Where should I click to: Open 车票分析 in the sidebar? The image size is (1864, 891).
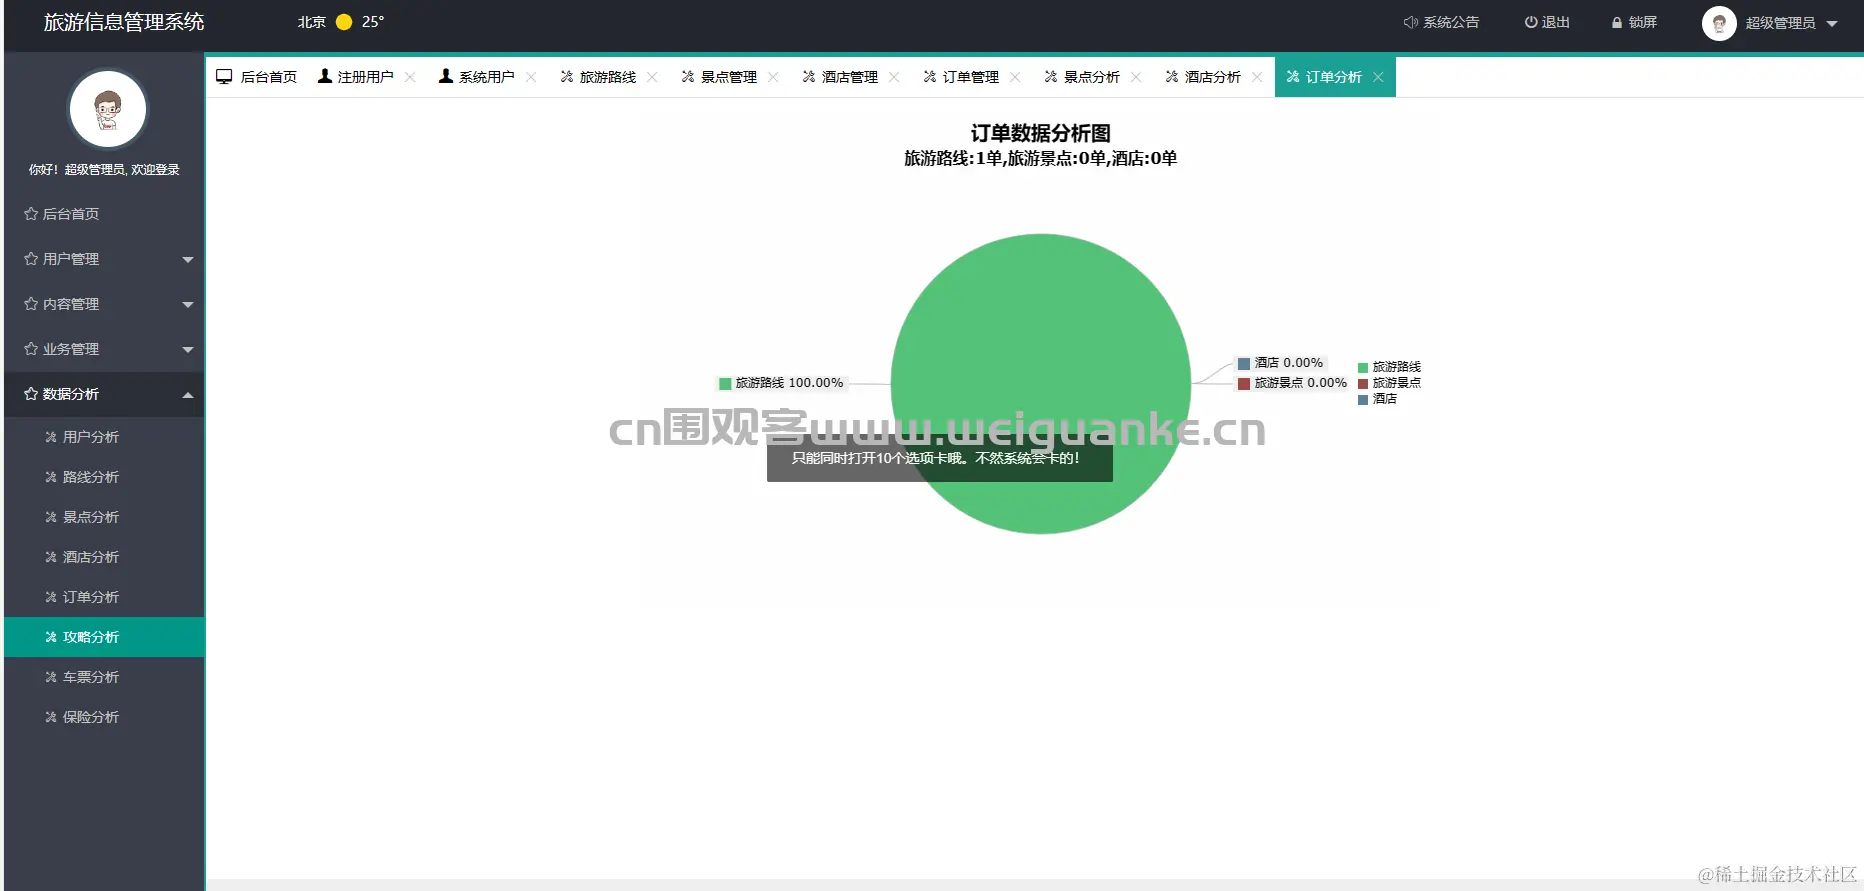click(x=104, y=677)
